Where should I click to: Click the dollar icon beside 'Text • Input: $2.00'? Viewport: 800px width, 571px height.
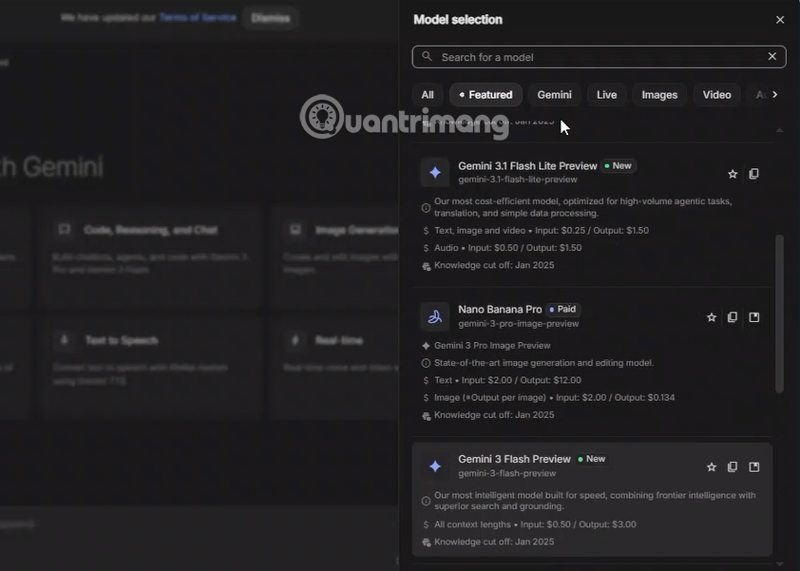426,380
